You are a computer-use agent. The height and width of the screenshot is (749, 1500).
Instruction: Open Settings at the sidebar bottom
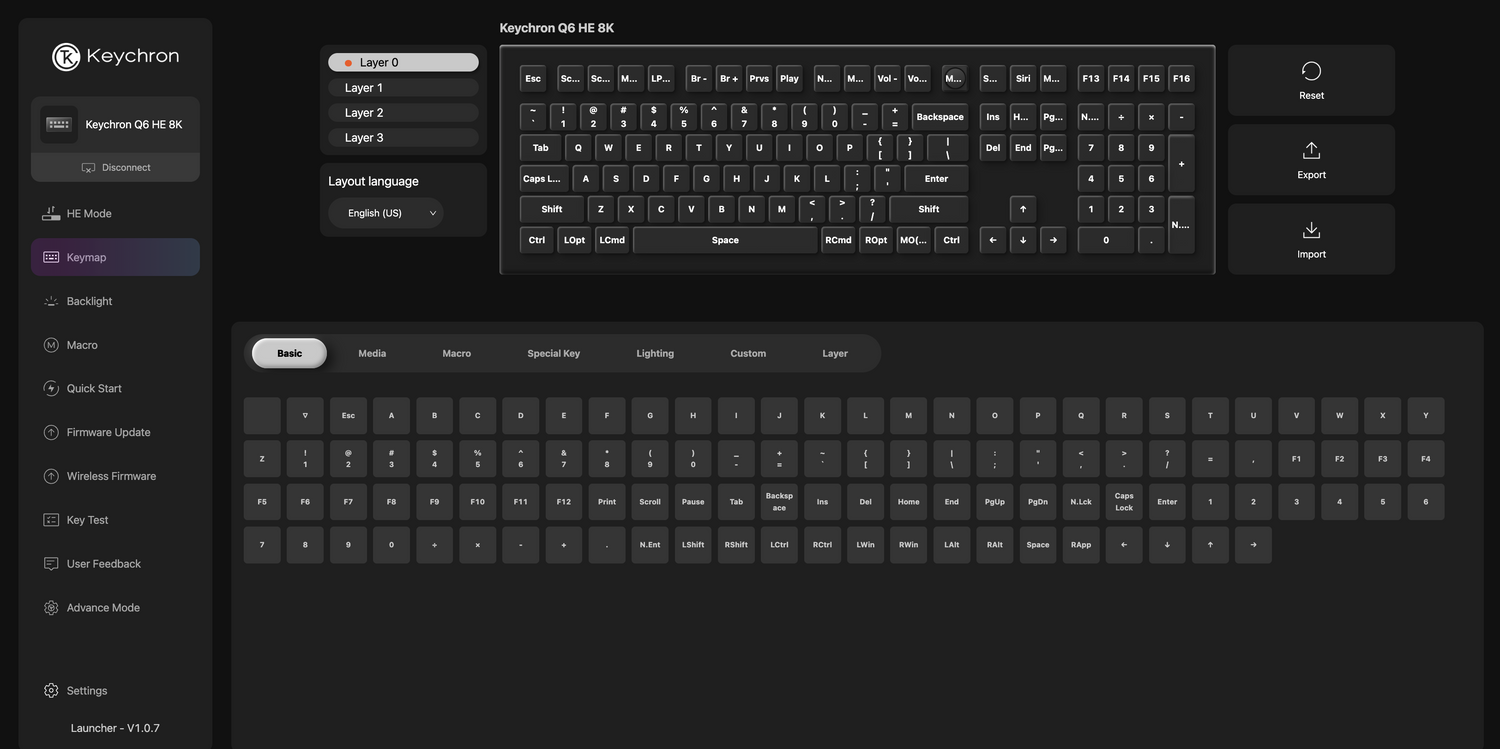click(86, 691)
